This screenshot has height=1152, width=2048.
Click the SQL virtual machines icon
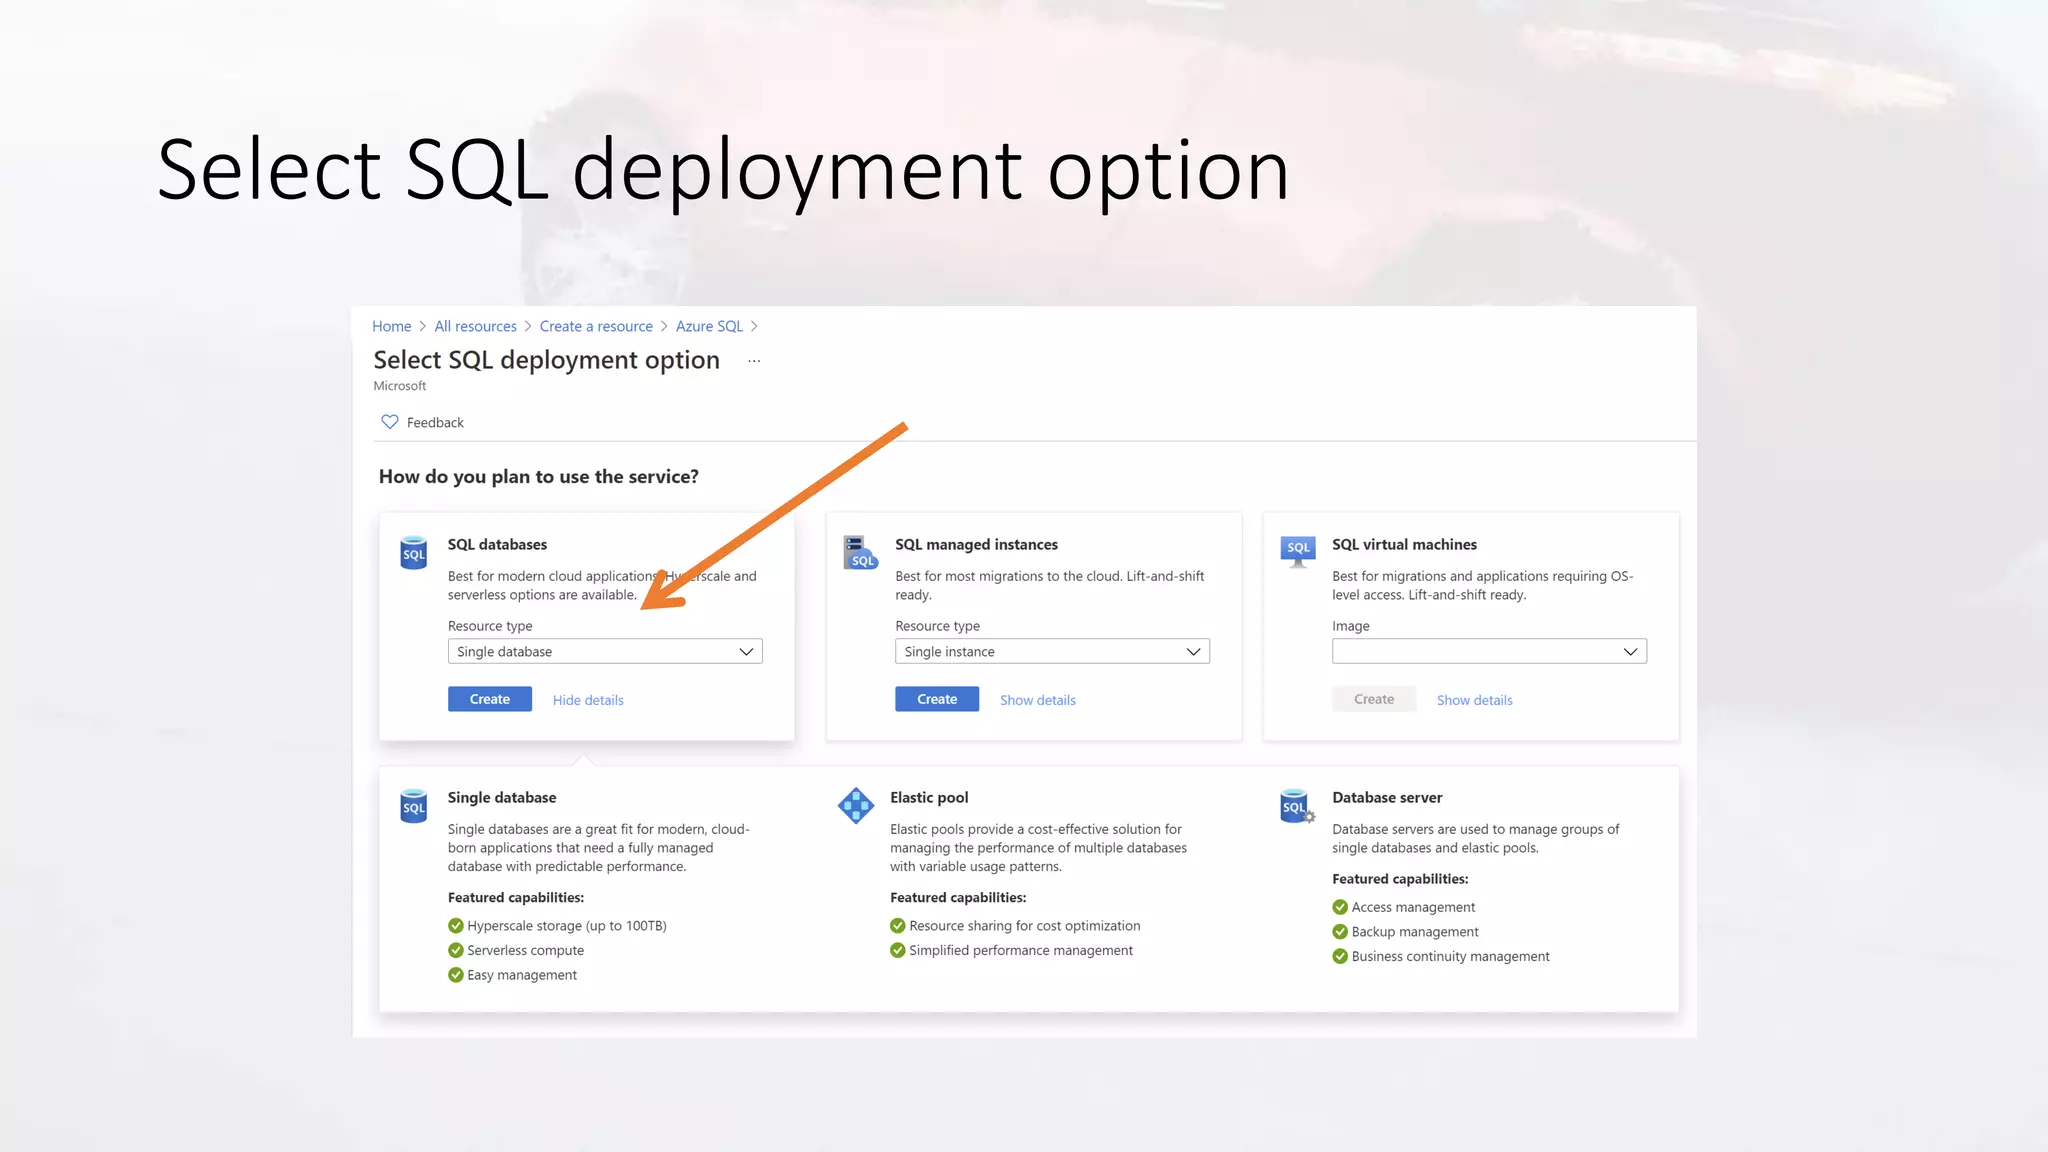(1298, 551)
